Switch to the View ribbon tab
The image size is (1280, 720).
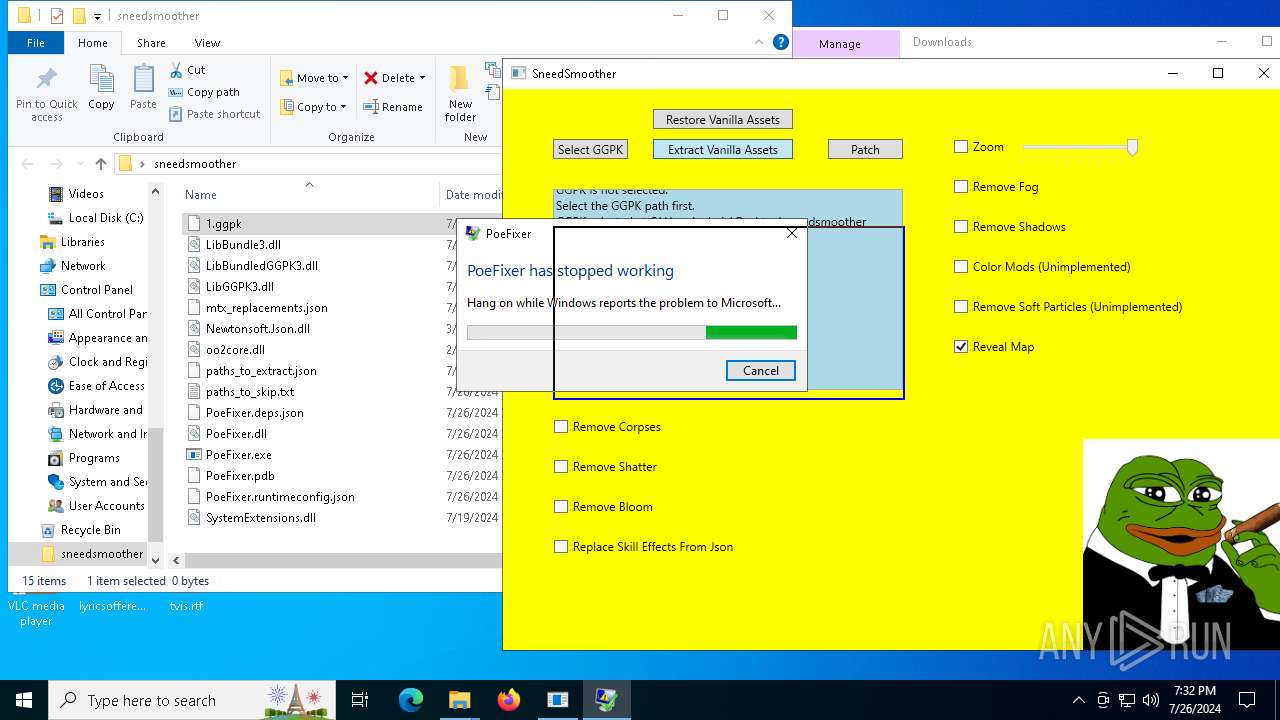pos(207,43)
